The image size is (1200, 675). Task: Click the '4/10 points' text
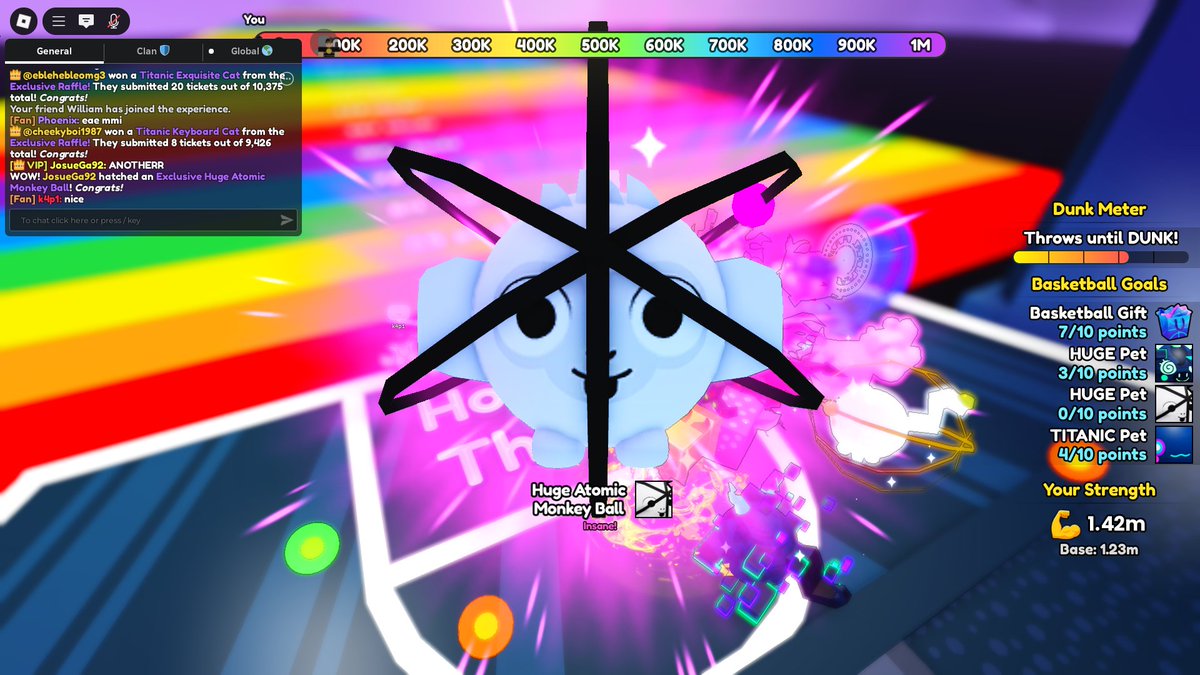point(1102,454)
